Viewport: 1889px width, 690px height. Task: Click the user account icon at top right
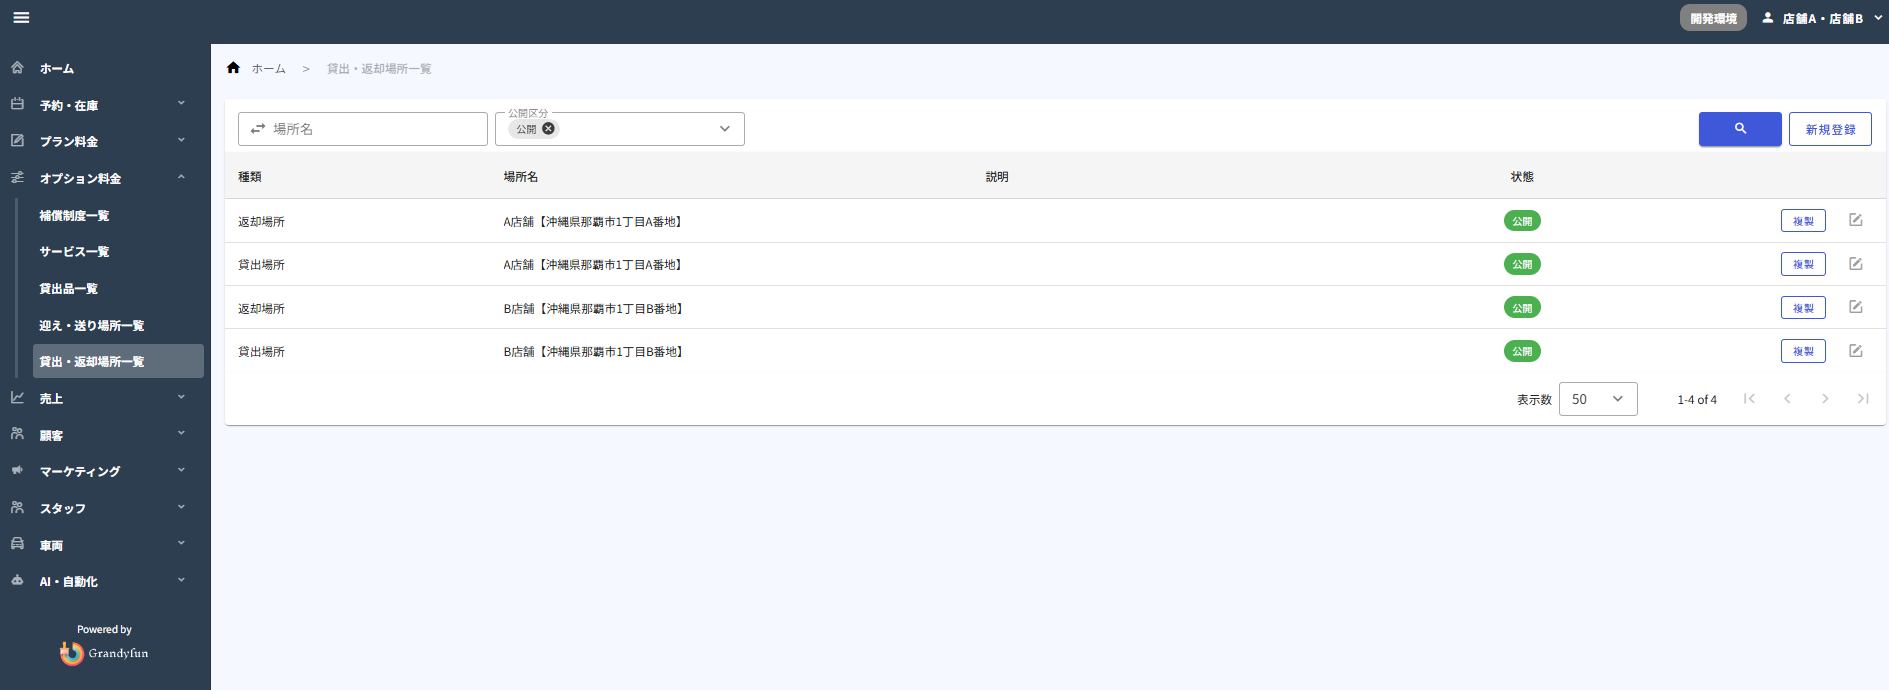[x=1767, y=18]
